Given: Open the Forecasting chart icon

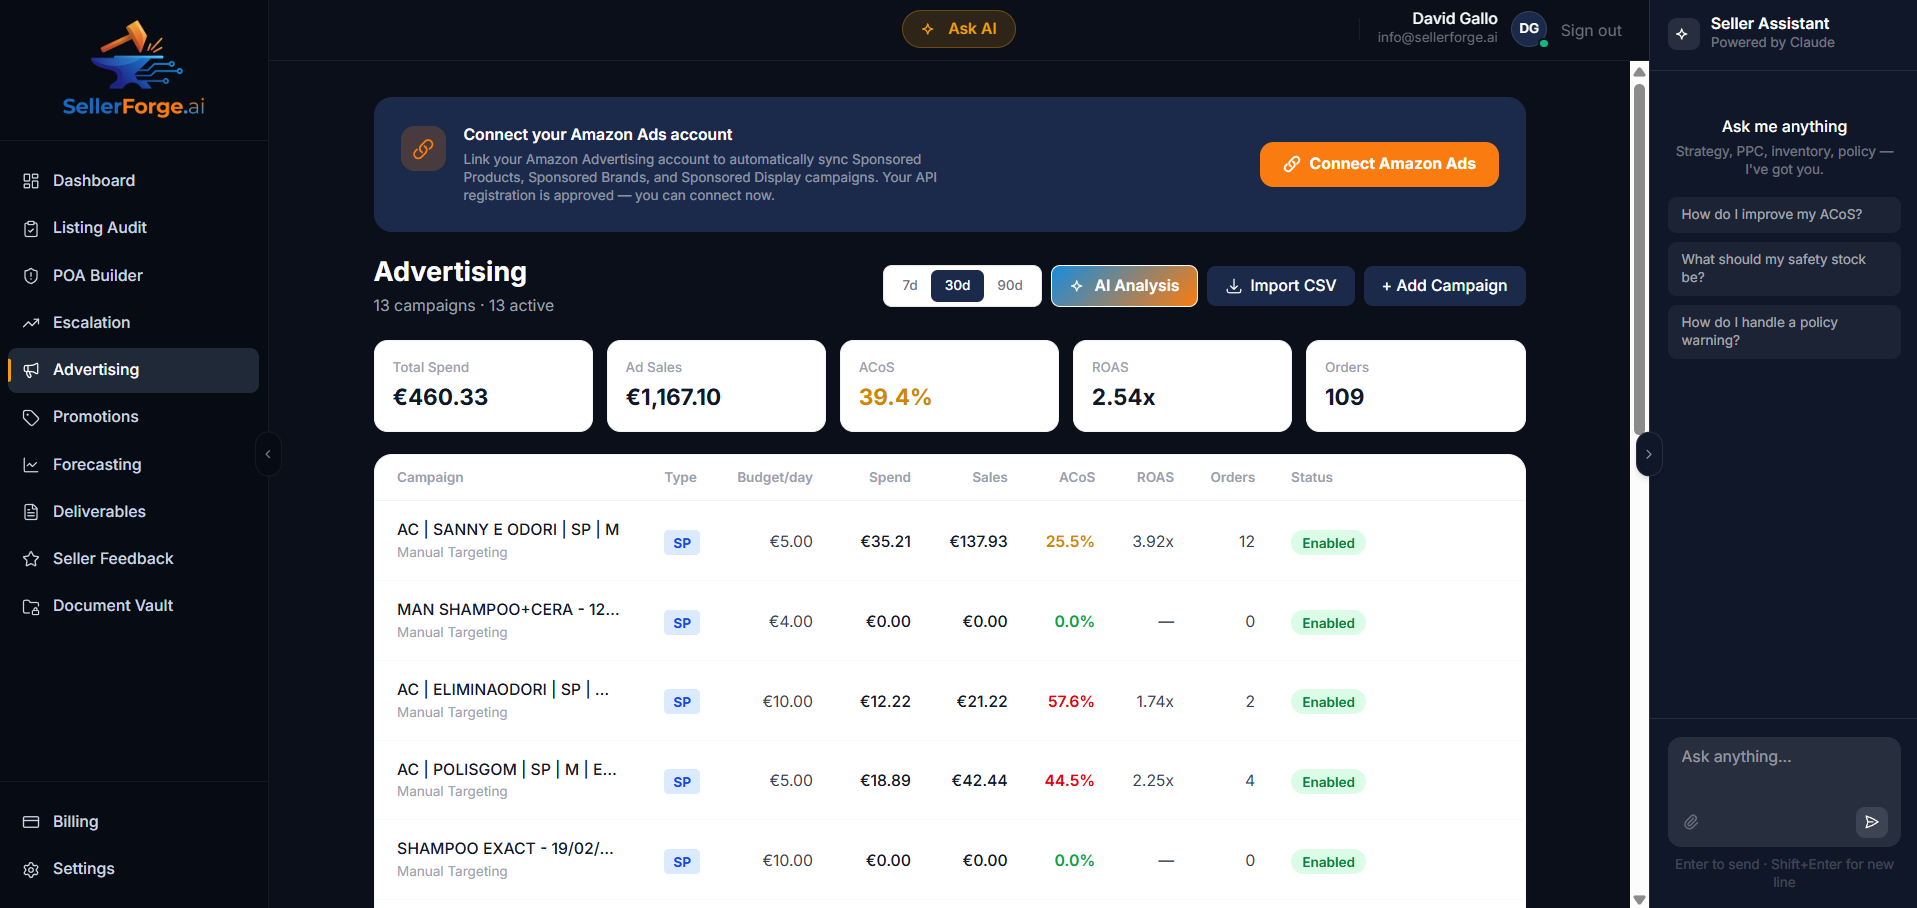Looking at the screenshot, I should pyautogui.click(x=31, y=464).
